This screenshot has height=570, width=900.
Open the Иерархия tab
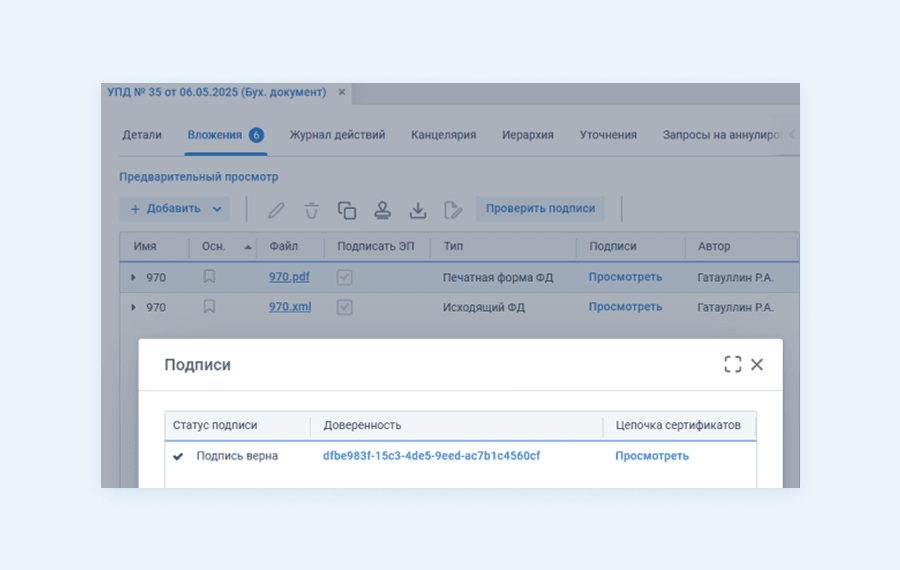pyautogui.click(x=528, y=135)
